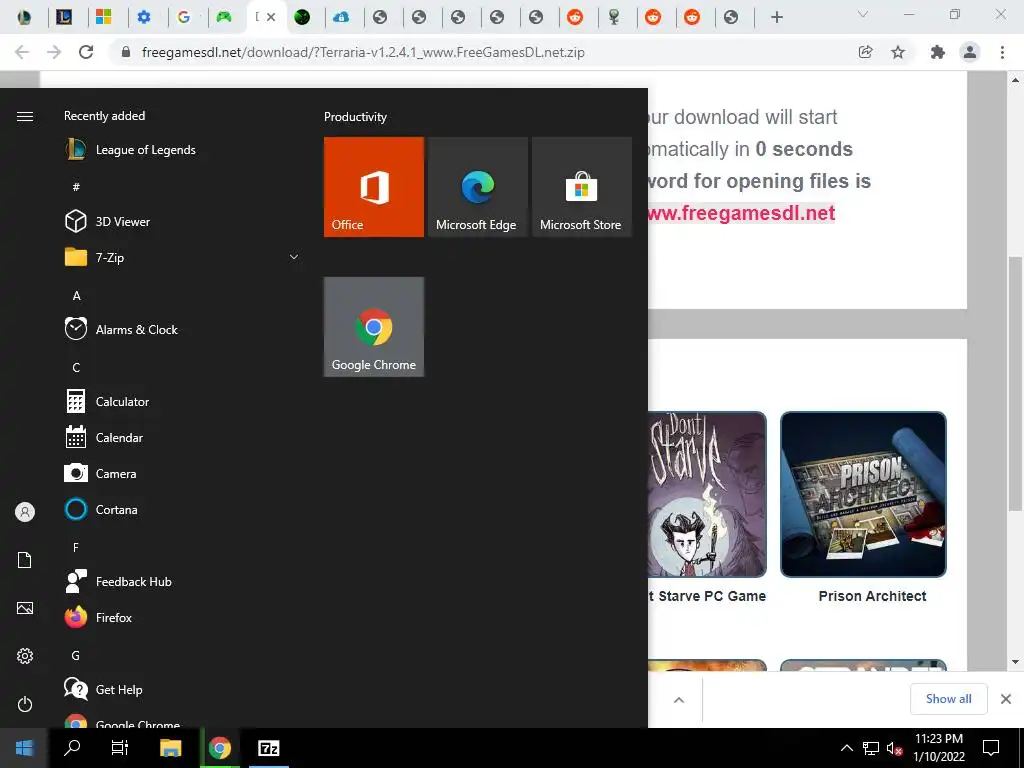The width and height of the screenshot is (1024, 768).
Task: Switch to the Google tab
Action: point(184,17)
